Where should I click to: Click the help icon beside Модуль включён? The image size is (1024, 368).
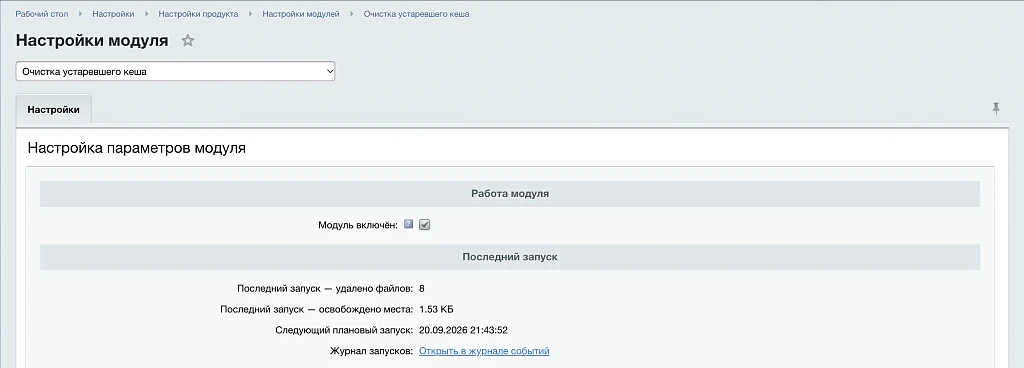tap(408, 224)
